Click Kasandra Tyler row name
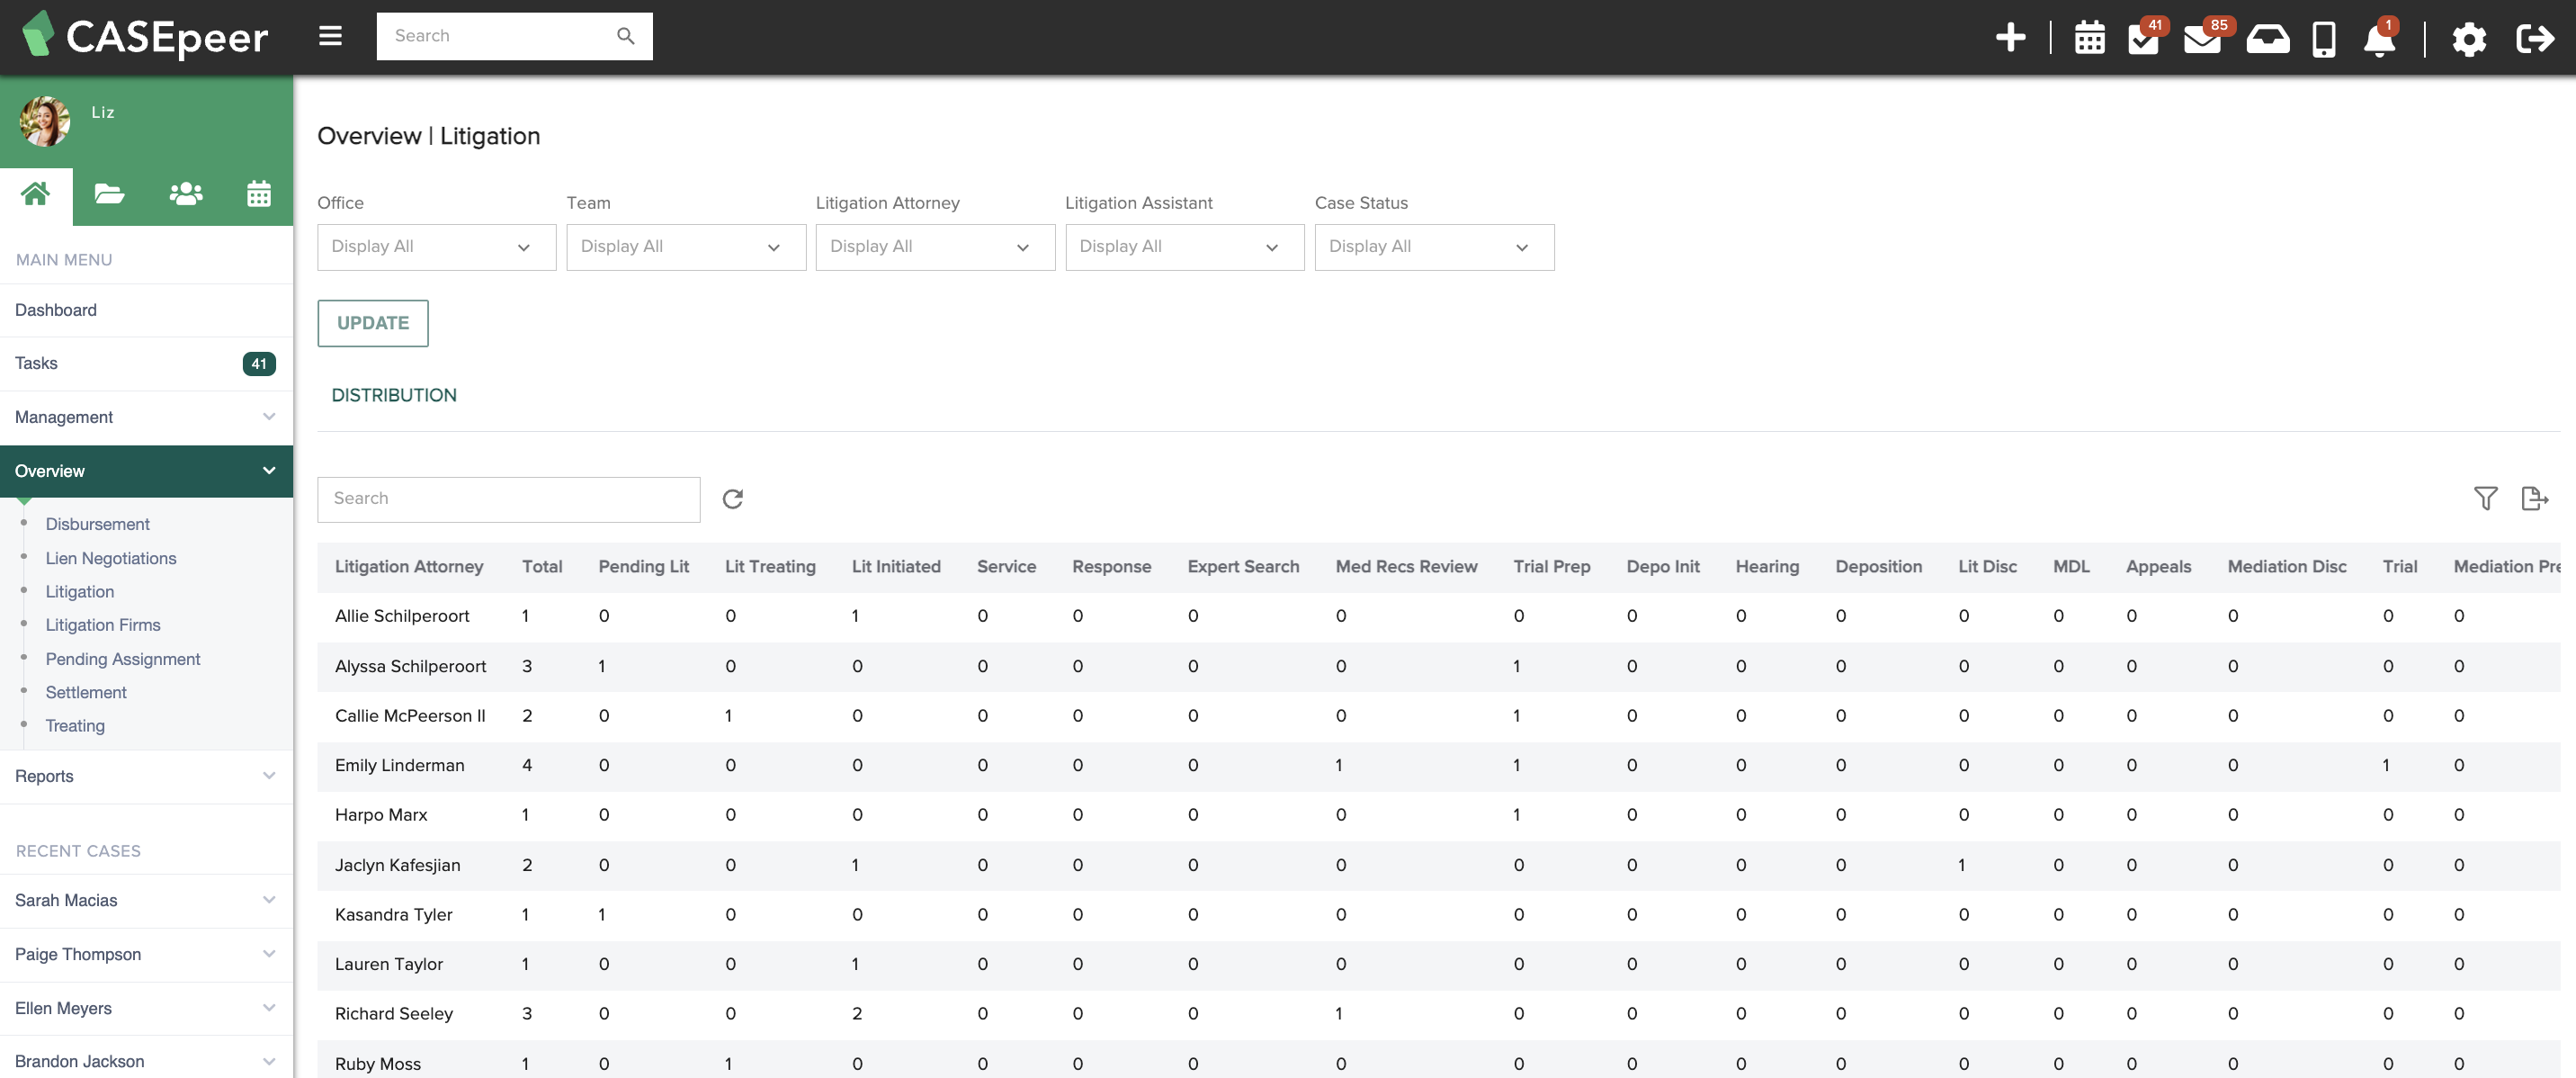 [393, 914]
